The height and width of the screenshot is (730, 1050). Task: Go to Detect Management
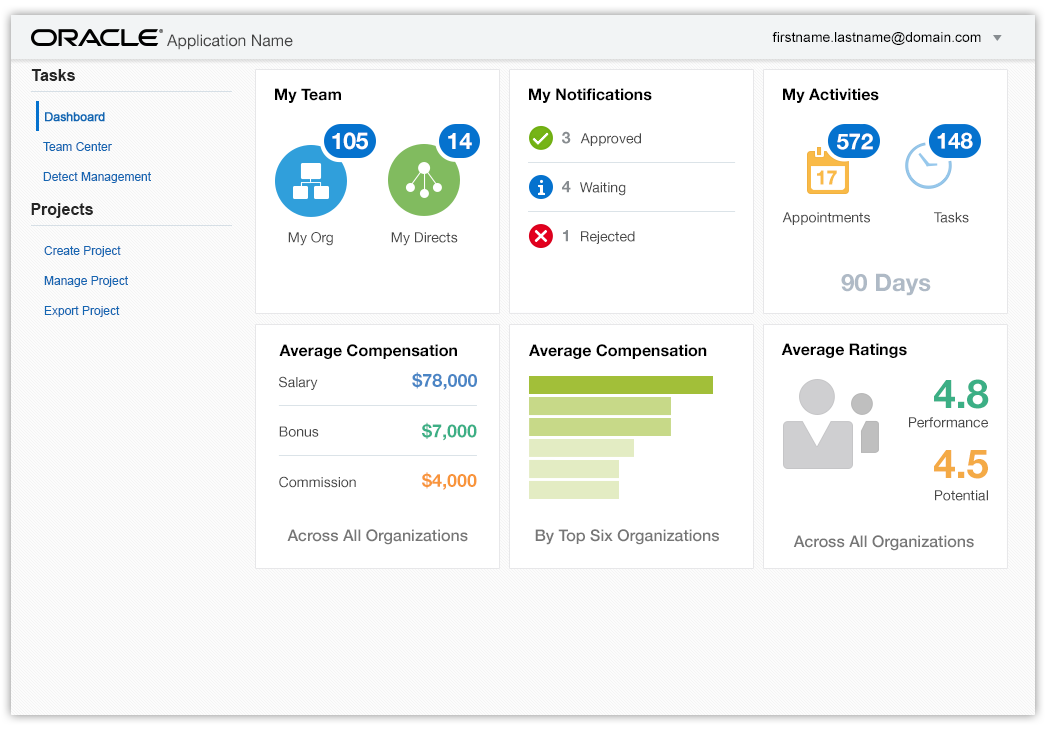coord(97,177)
